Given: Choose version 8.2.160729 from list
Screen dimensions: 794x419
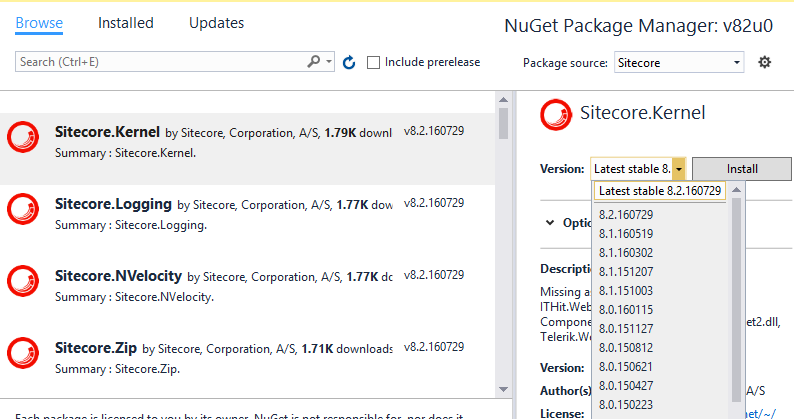Looking at the screenshot, I should tap(626, 214).
